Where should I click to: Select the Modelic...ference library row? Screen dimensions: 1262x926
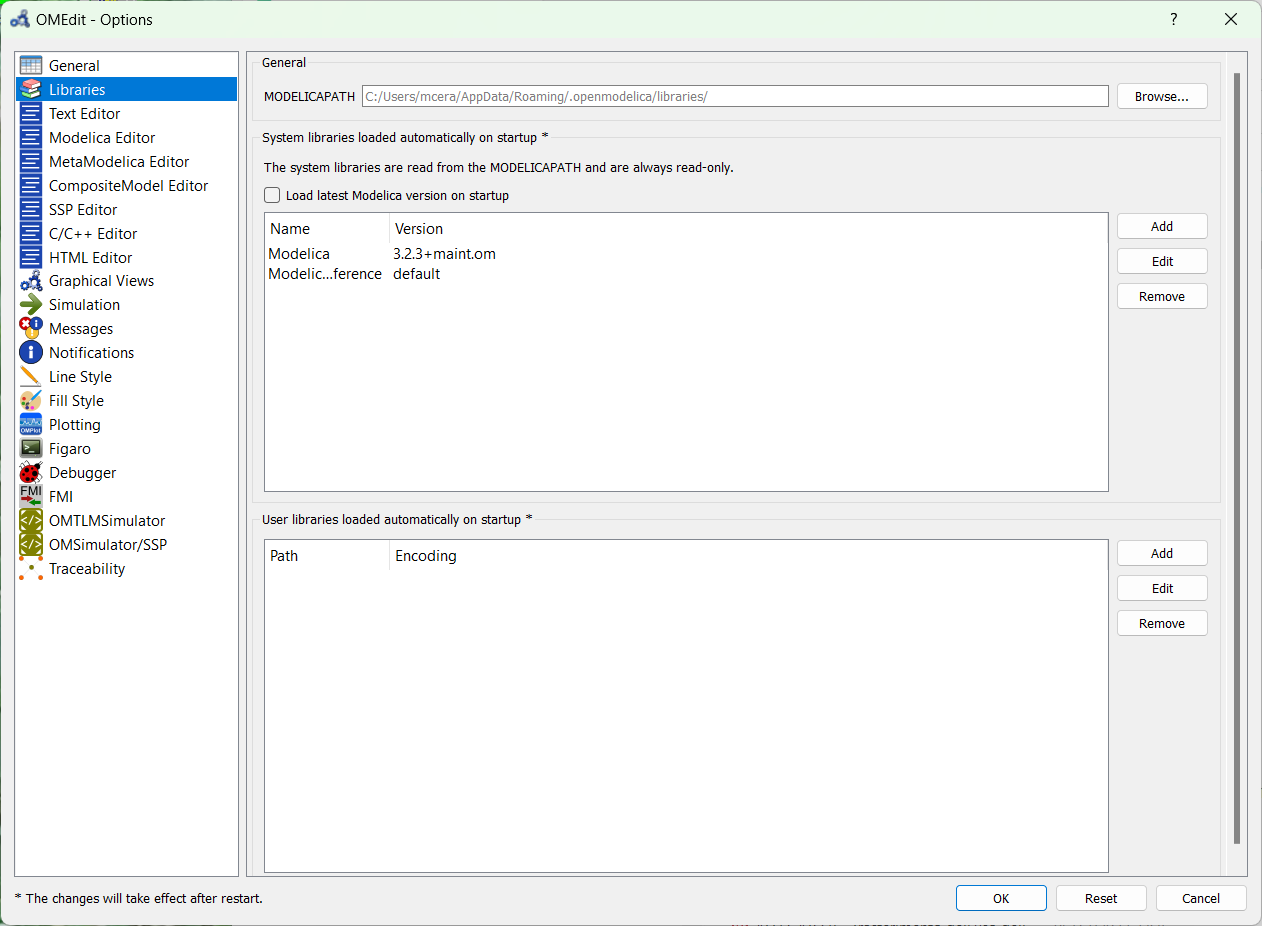coord(686,274)
